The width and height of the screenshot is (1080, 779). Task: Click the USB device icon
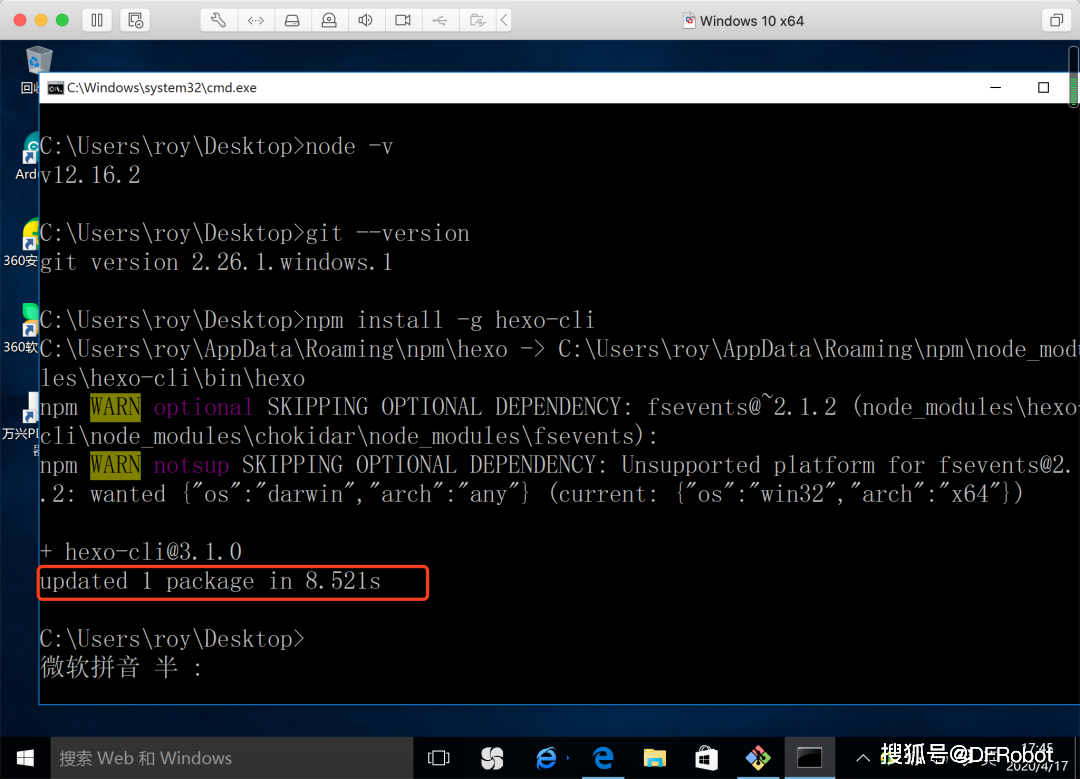pyautogui.click(x=439, y=20)
